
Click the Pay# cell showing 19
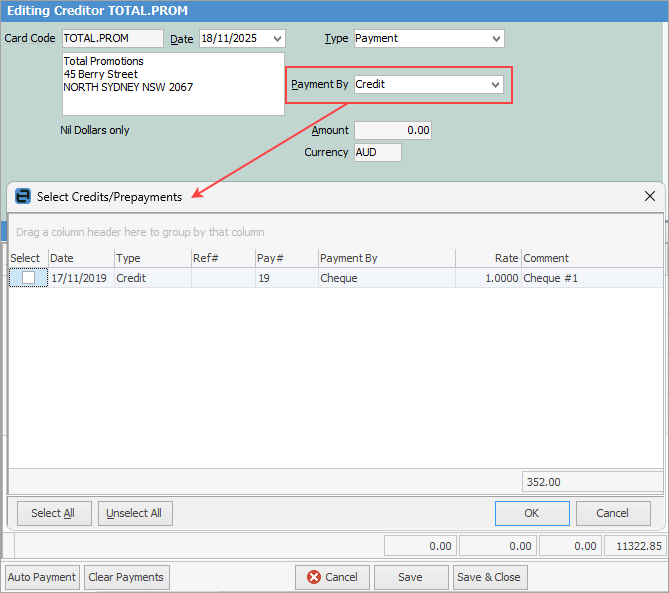(x=287, y=278)
